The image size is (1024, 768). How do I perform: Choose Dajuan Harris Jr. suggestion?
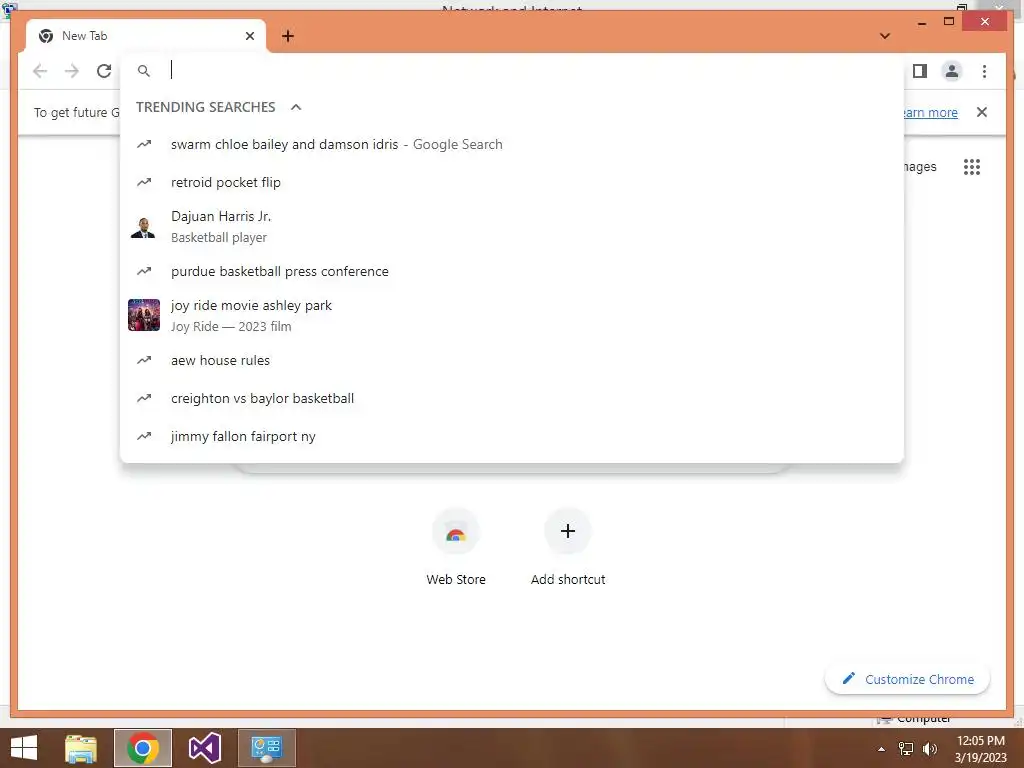click(x=512, y=227)
